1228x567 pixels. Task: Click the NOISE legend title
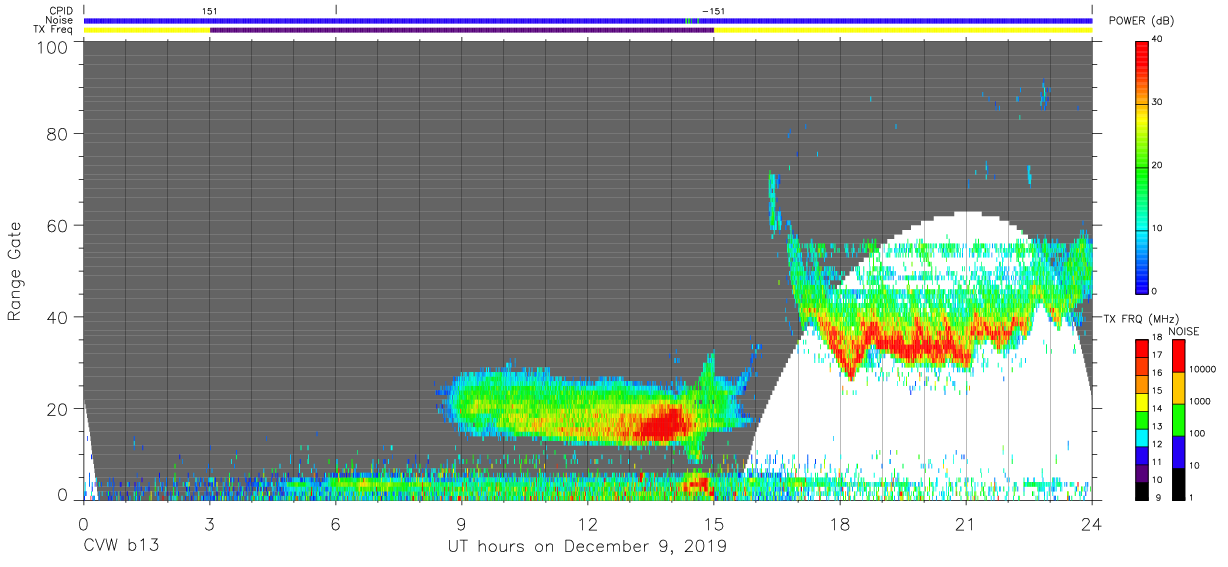click(1185, 331)
